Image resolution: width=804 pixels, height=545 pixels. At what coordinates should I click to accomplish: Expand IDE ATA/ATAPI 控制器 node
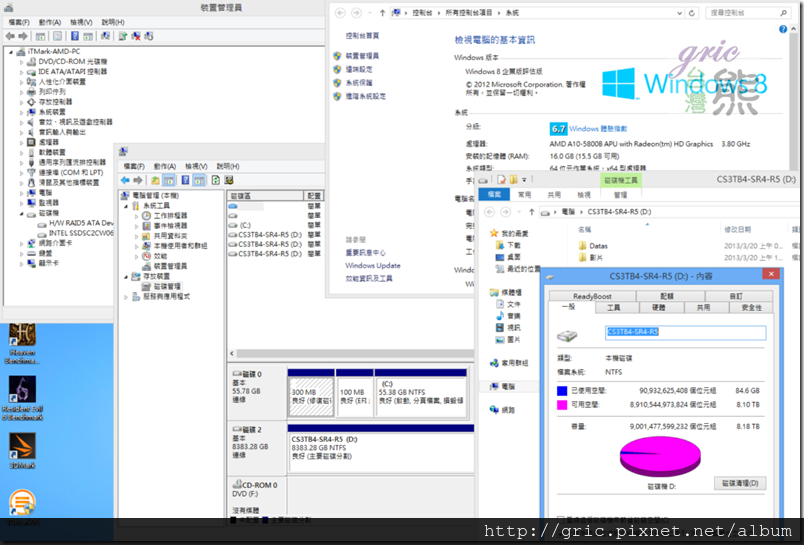click(x=22, y=72)
